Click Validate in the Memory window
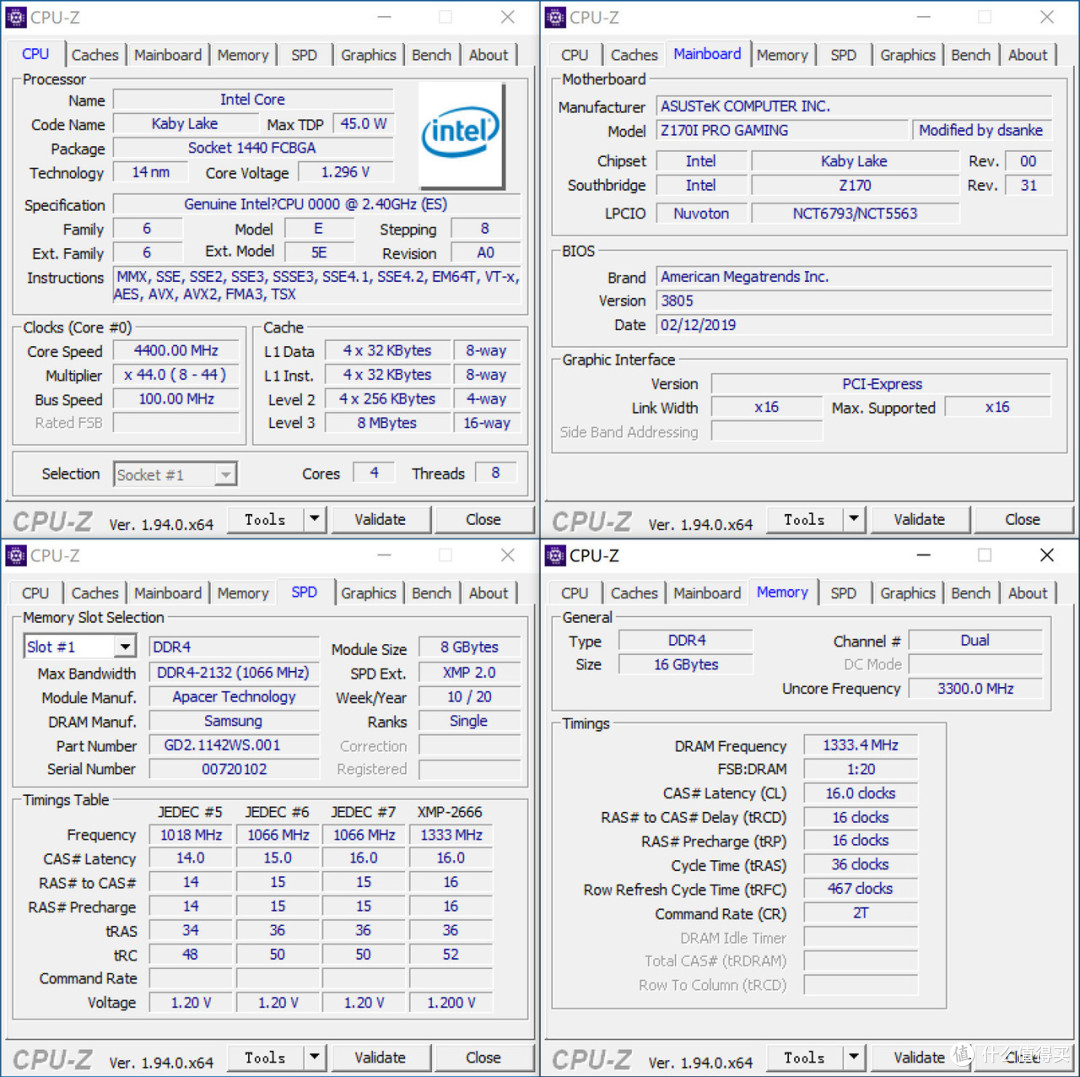Image resolution: width=1080 pixels, height=1077 pixels. click(x=920, y=1057)
